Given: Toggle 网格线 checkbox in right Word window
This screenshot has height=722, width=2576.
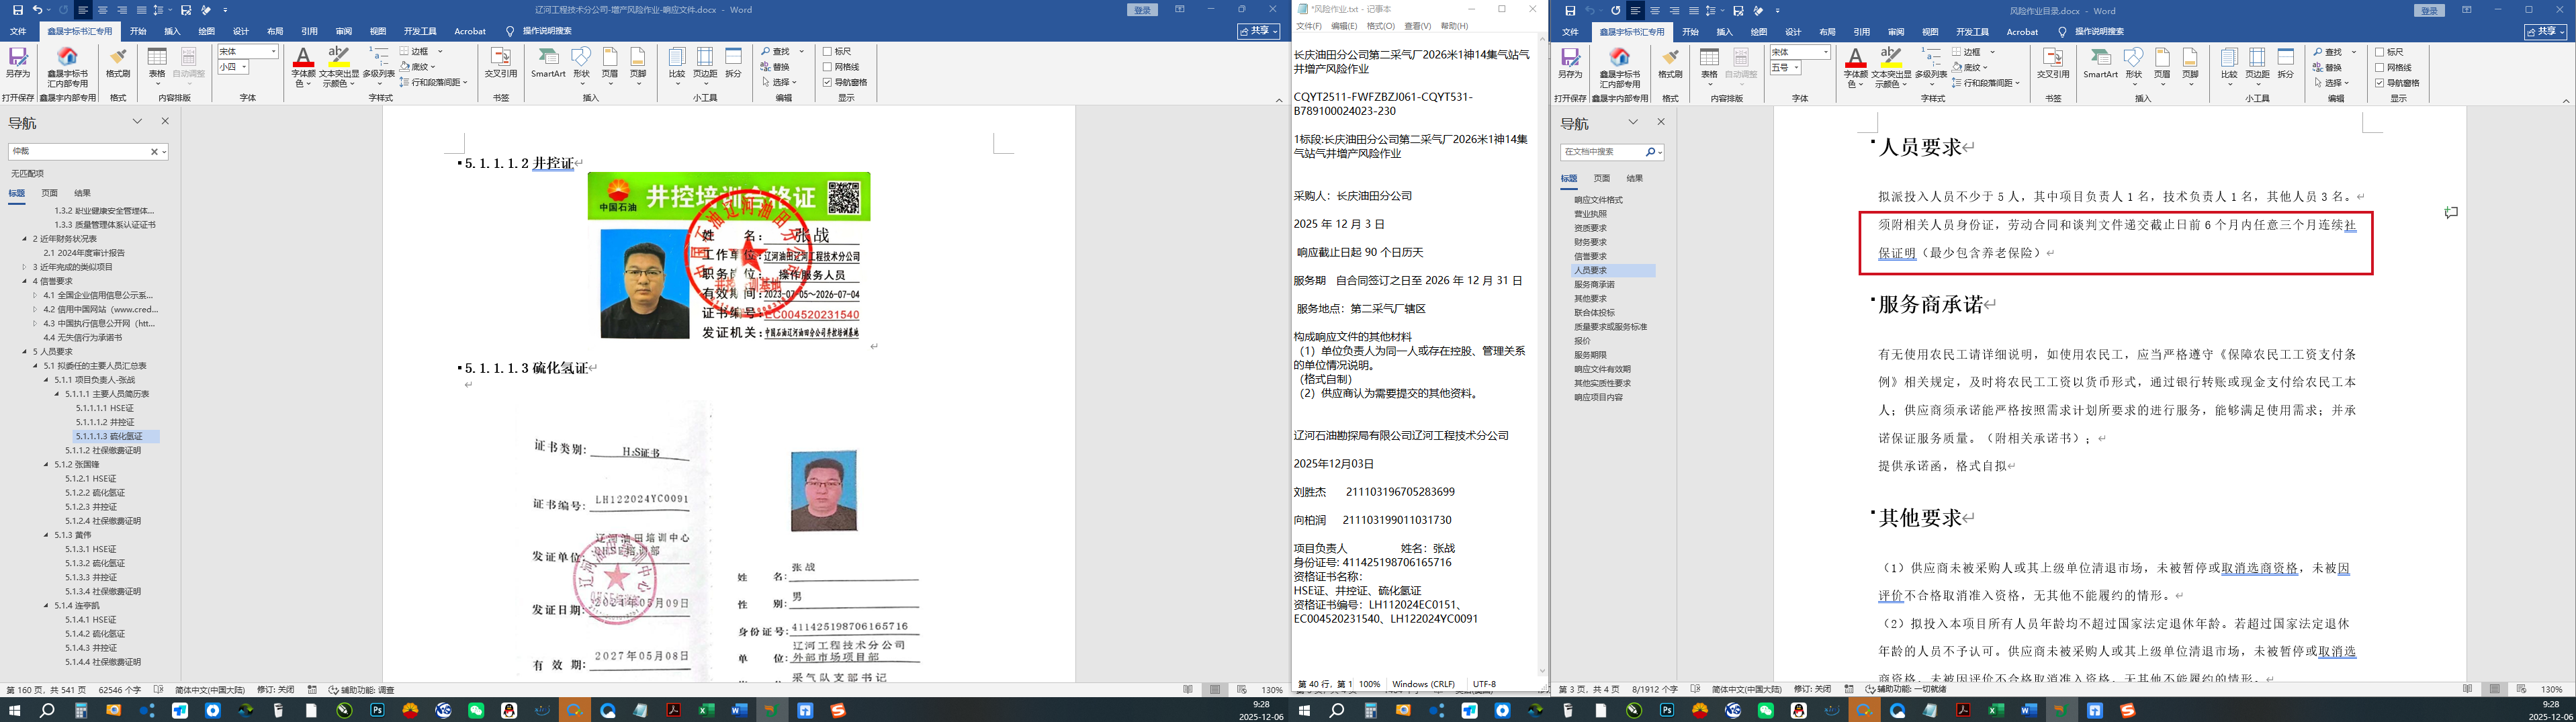Looking at the screenshot, I should (2379, 67).
